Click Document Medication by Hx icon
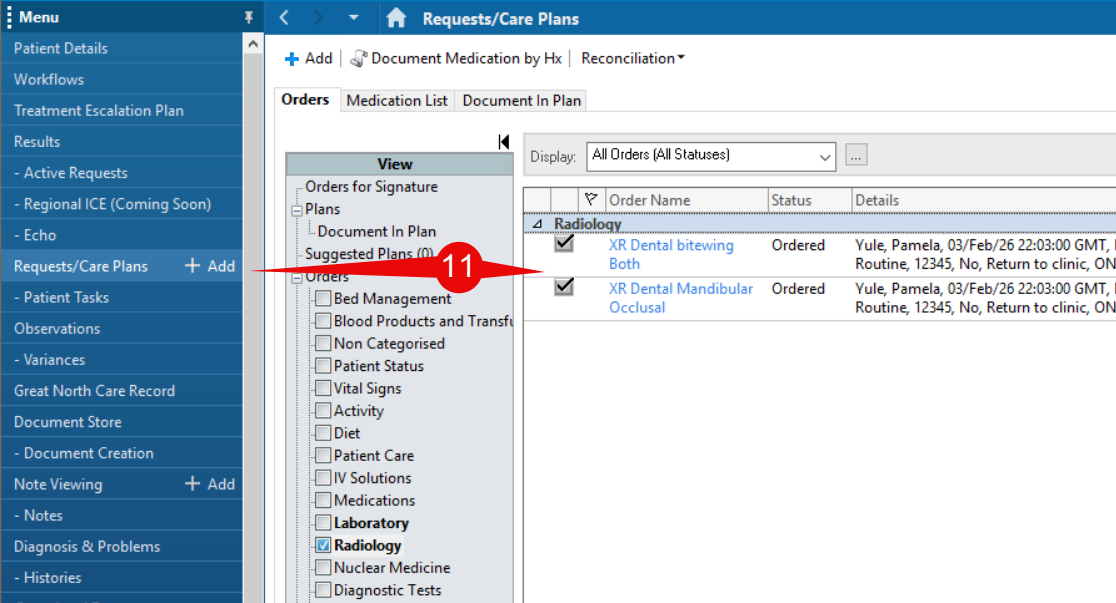The image size is (1116, 603). click(358, 59)
